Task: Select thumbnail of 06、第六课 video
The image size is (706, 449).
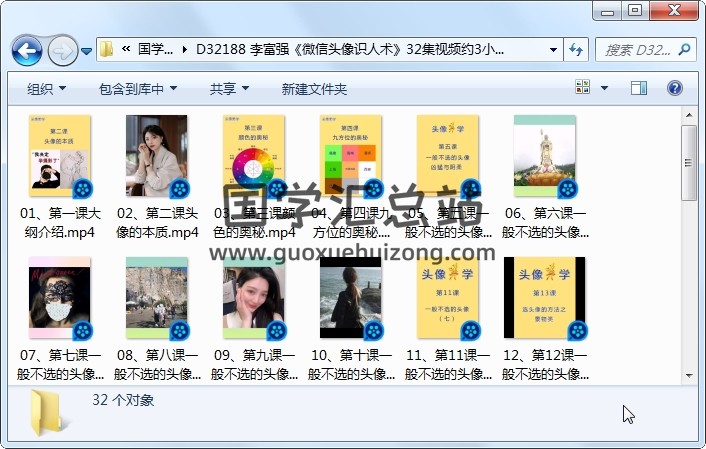Action: click(x=545, y=156)
